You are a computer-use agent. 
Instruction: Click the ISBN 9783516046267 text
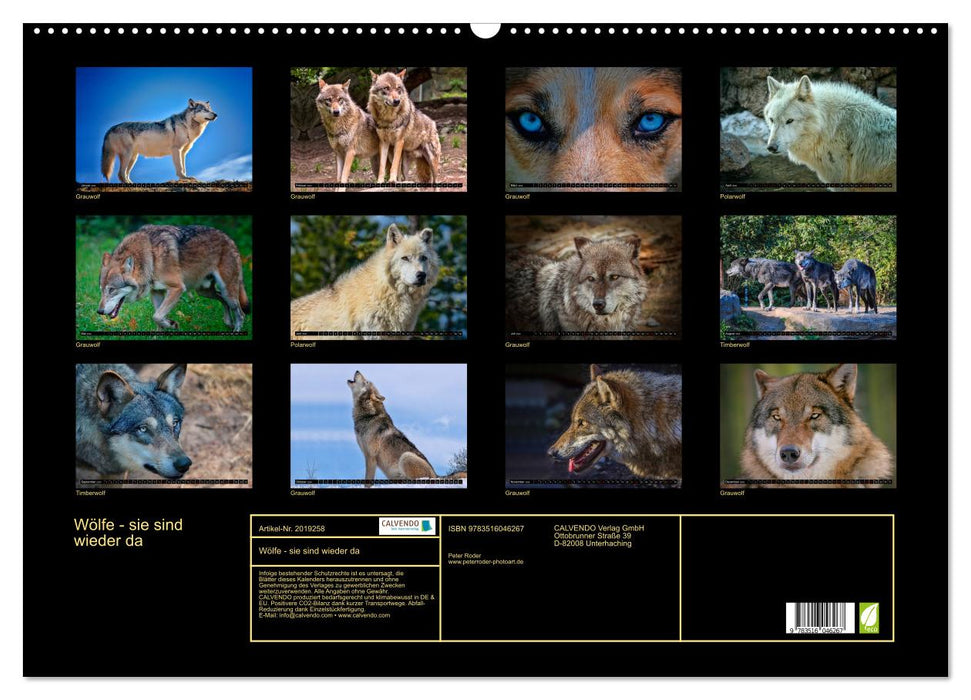pyautogui.click(x=486, y=528)
